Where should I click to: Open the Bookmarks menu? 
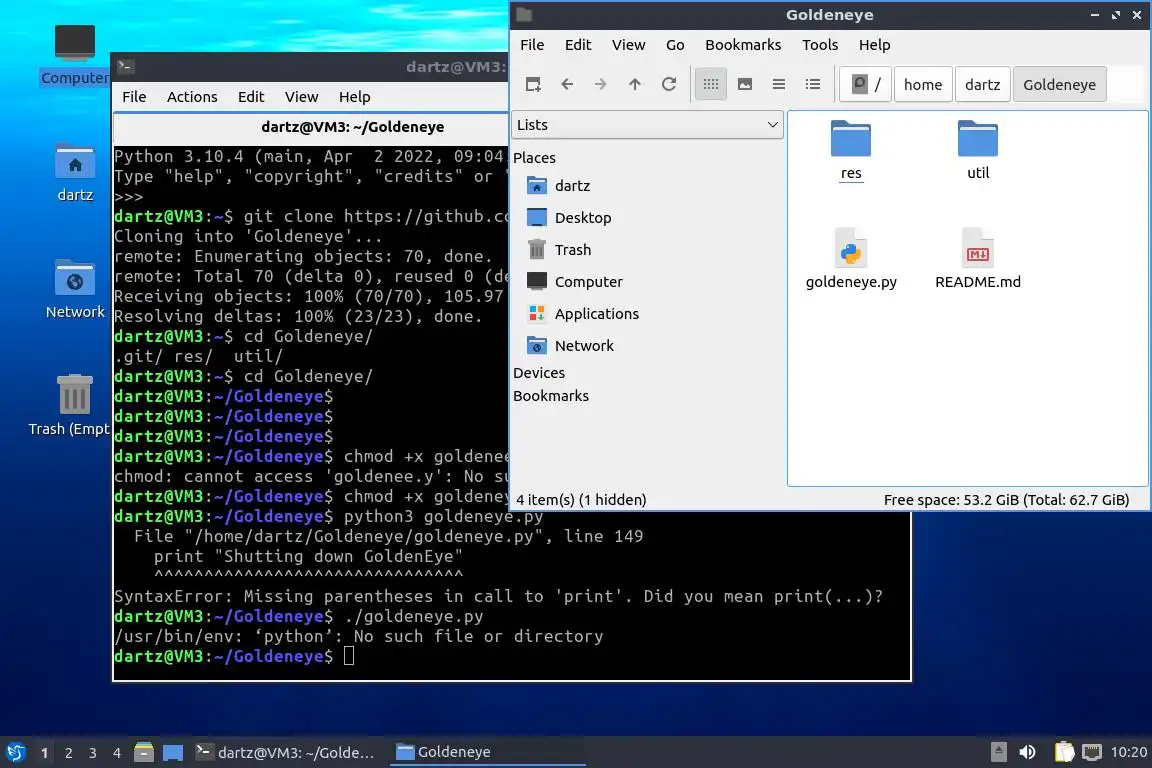click(743, 45)
